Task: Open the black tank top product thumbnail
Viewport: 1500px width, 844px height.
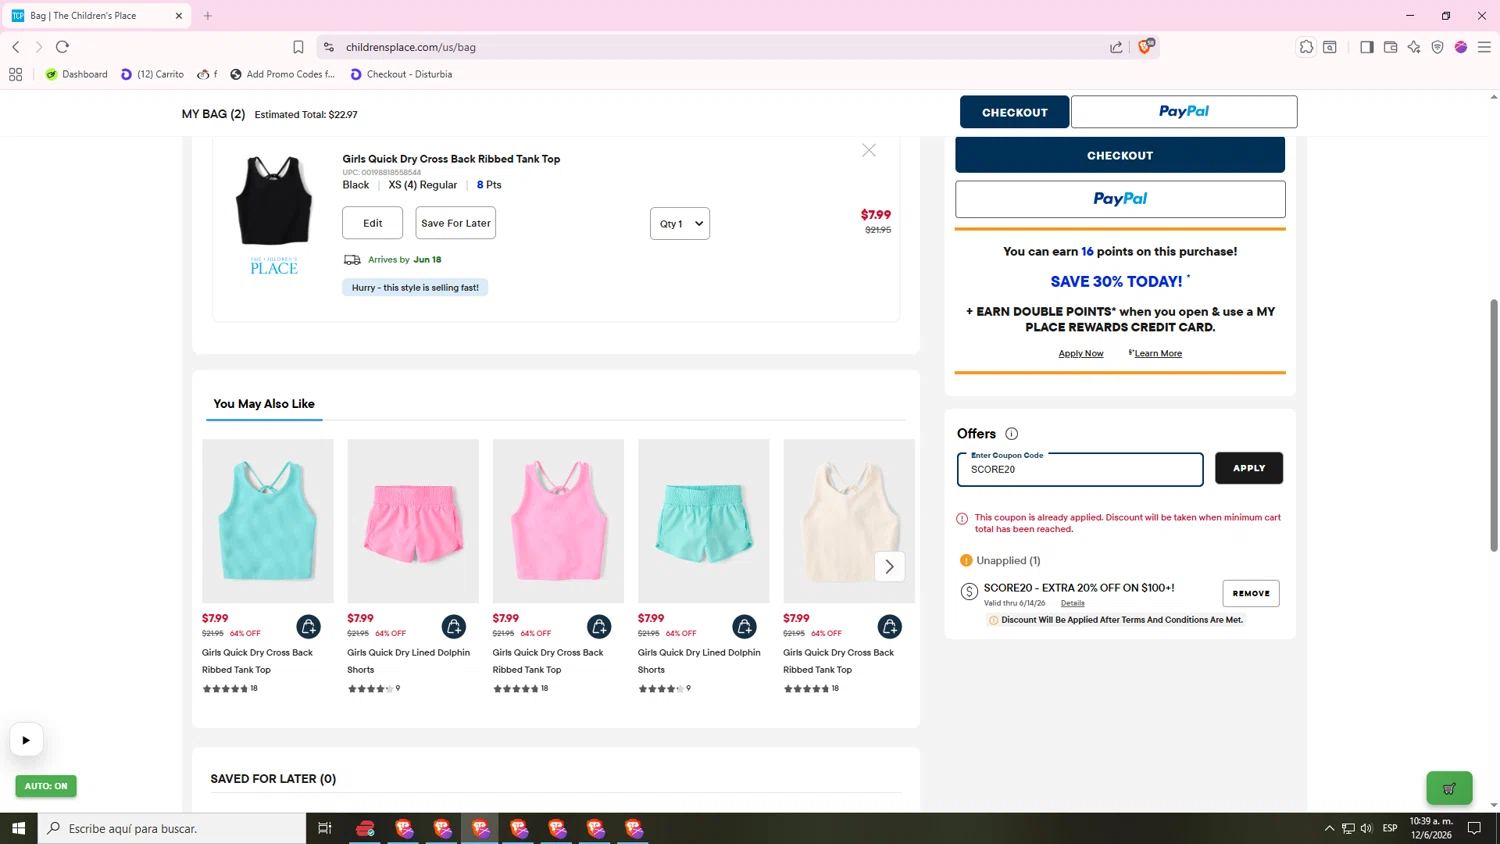Action: pos(274,202)
